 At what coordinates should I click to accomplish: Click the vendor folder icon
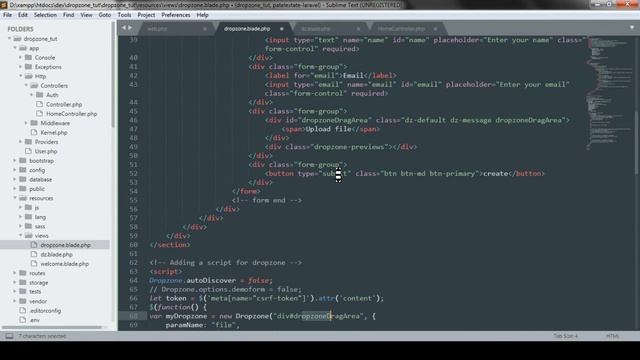22,301
